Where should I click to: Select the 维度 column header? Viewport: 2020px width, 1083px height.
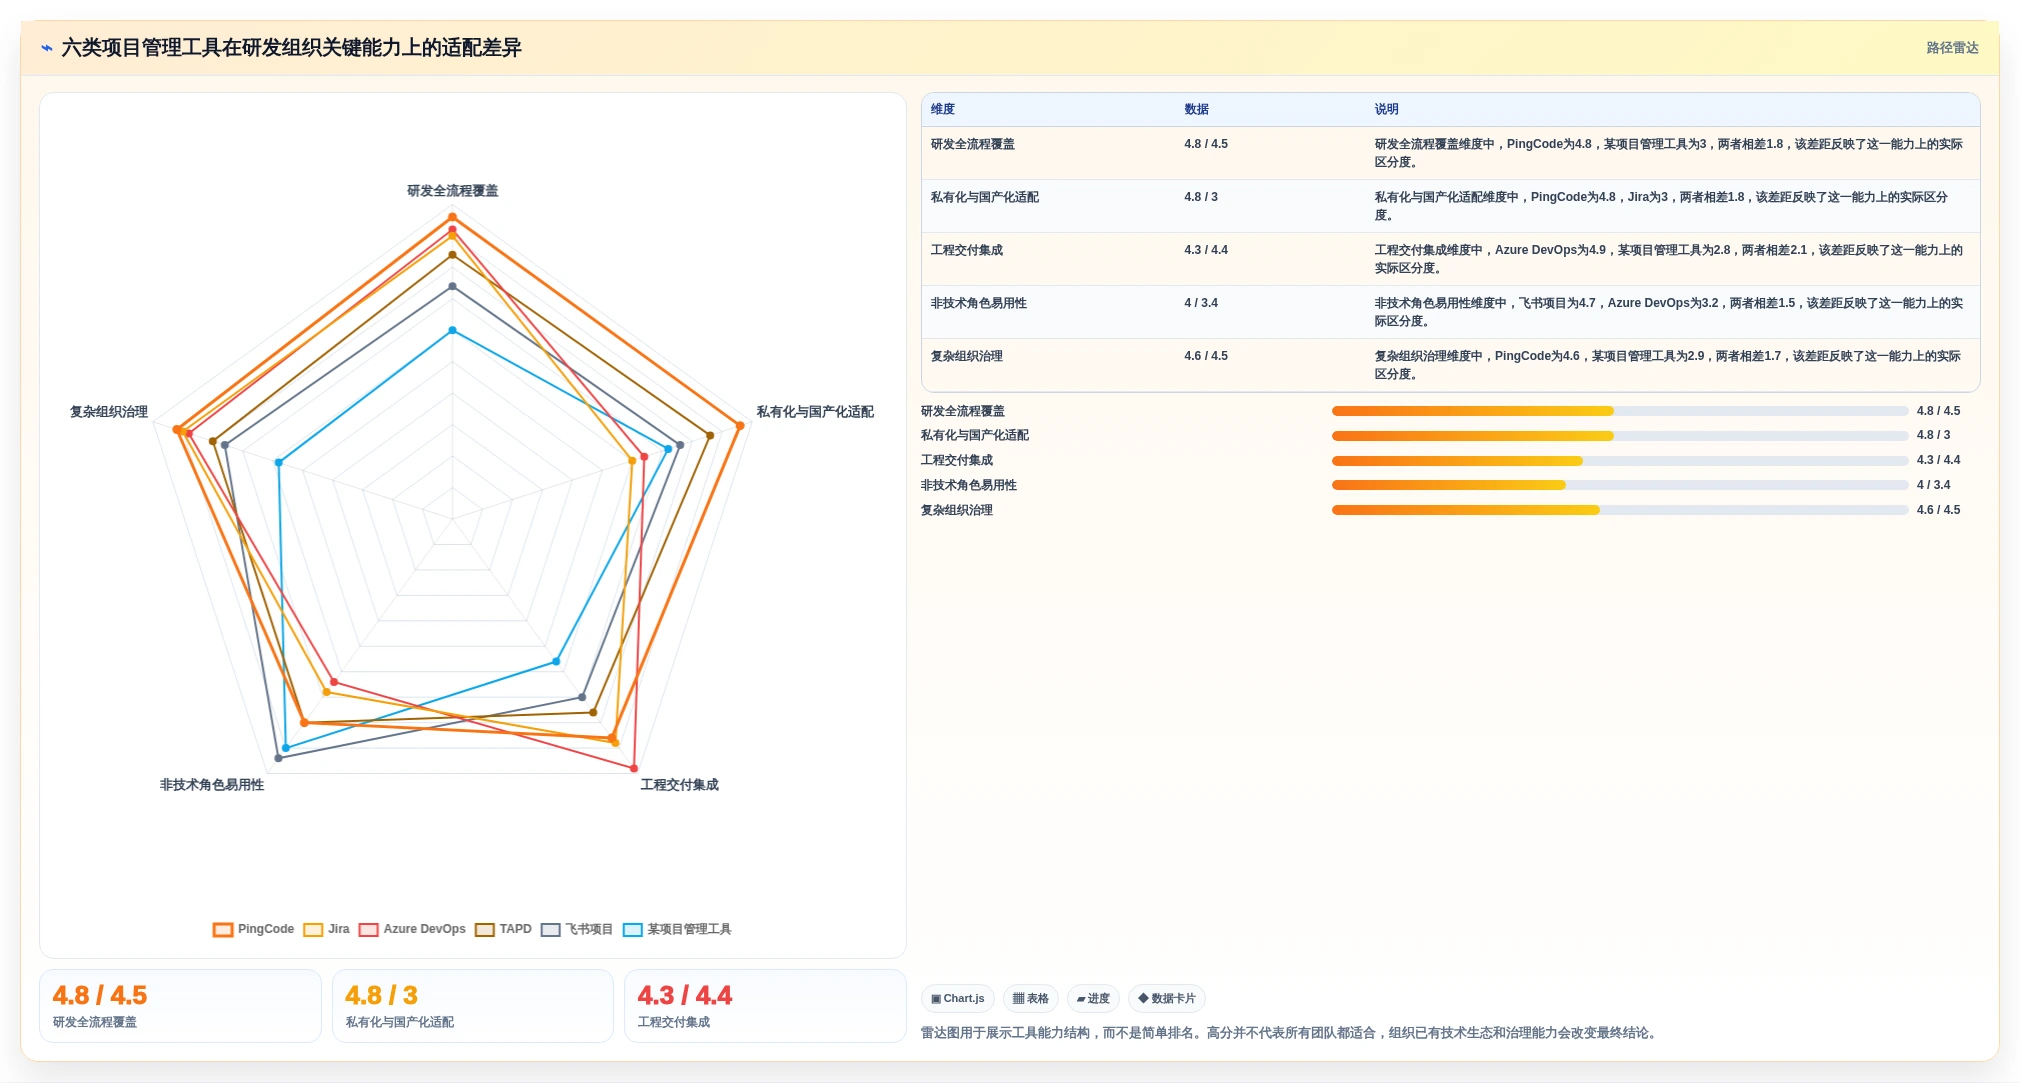point(943,109)
